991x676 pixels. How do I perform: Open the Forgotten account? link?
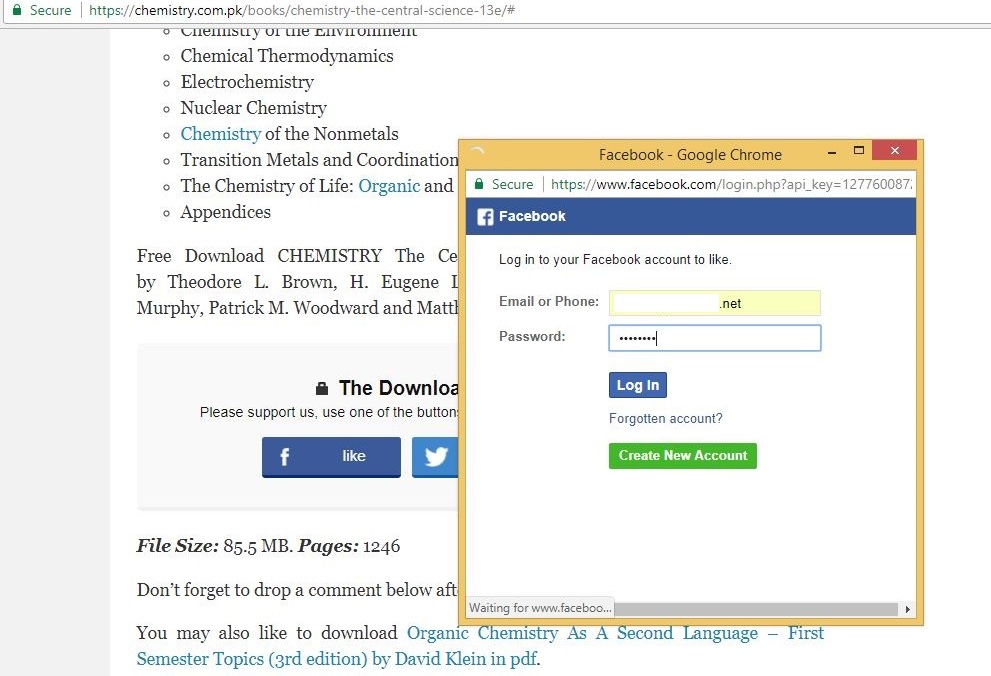pos(665,418)
